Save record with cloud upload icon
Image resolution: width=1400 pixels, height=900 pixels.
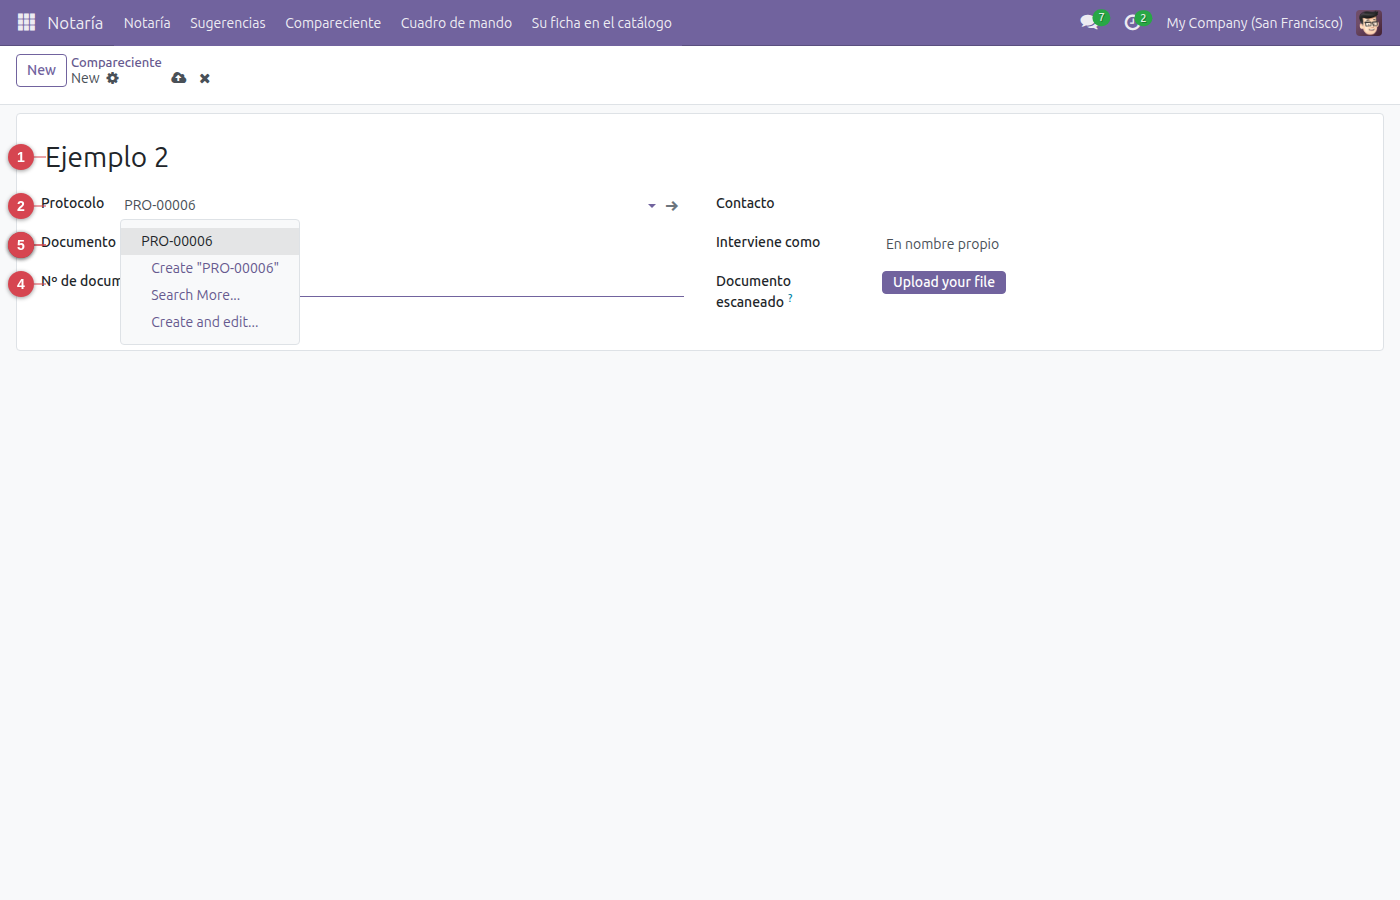click(179, 78)
